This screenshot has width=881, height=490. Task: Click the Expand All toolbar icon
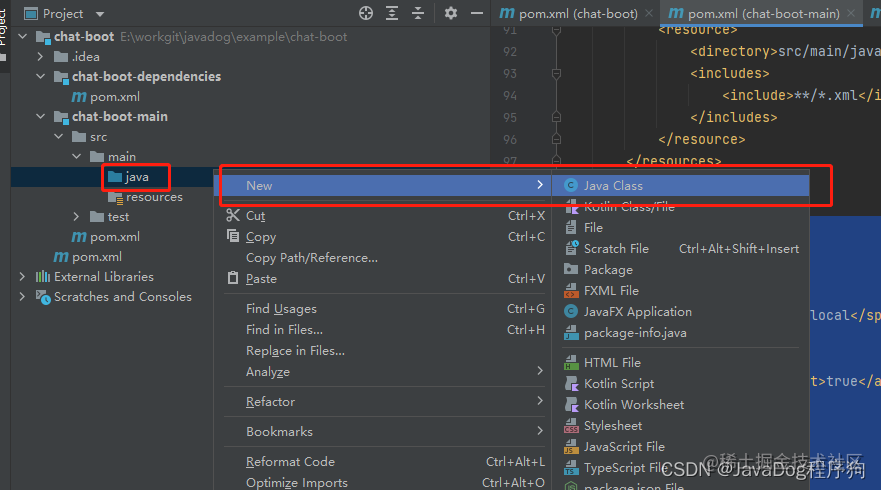pyautogui.click(x=392, y=13)
